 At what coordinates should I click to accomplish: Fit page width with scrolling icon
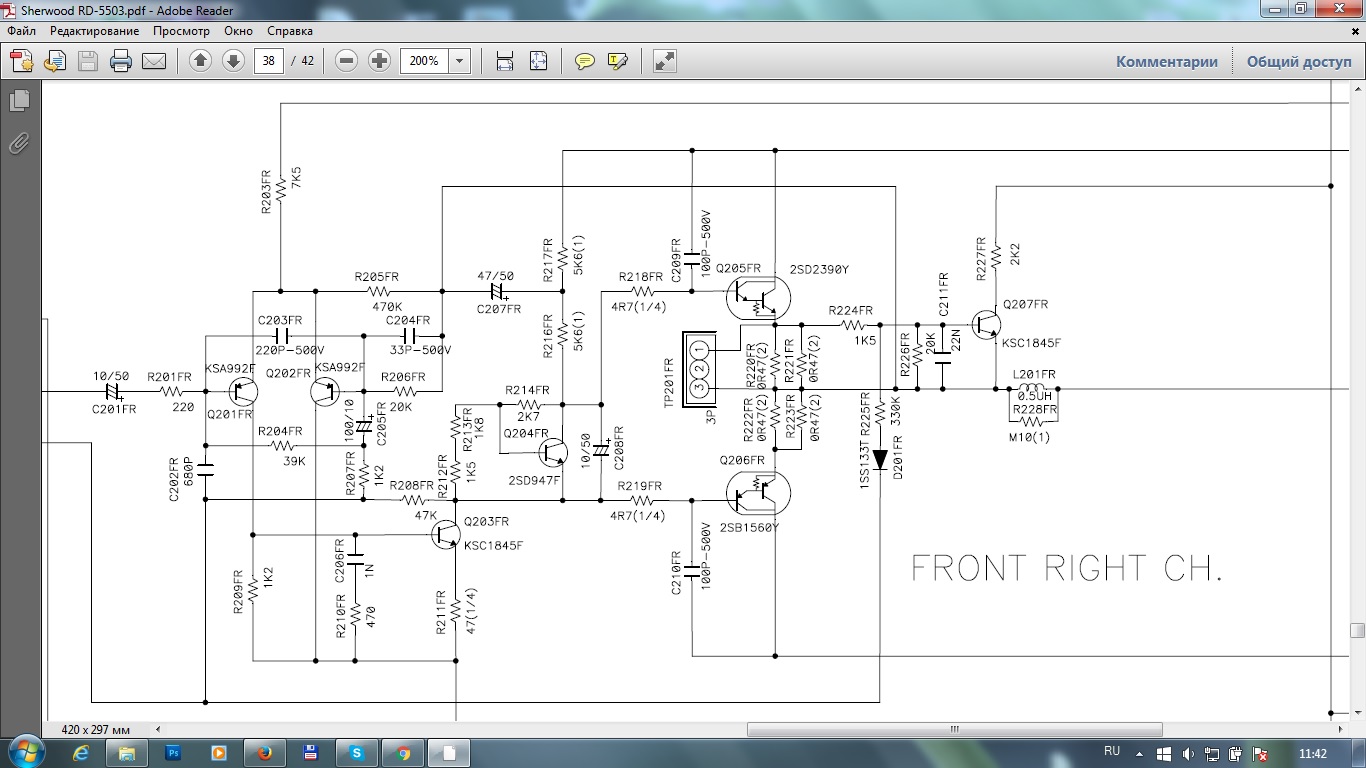click(505, 61)
